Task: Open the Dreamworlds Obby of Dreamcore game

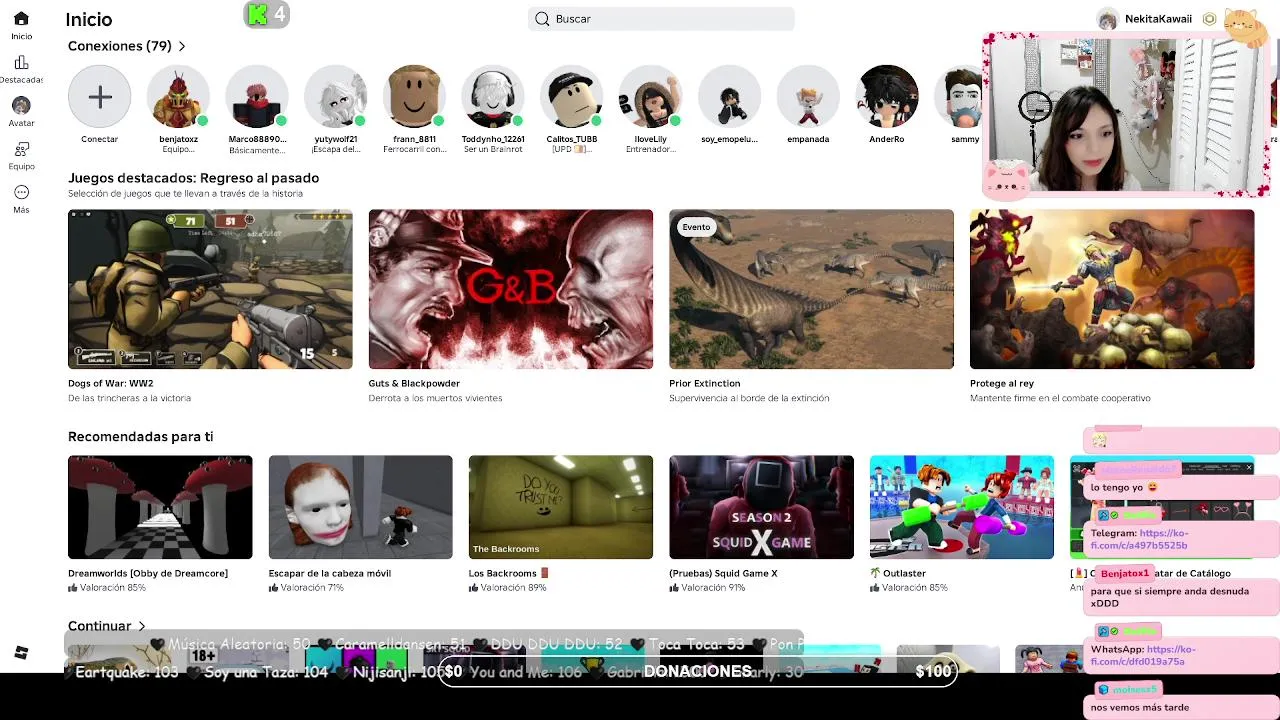Action: pos(160,507)
